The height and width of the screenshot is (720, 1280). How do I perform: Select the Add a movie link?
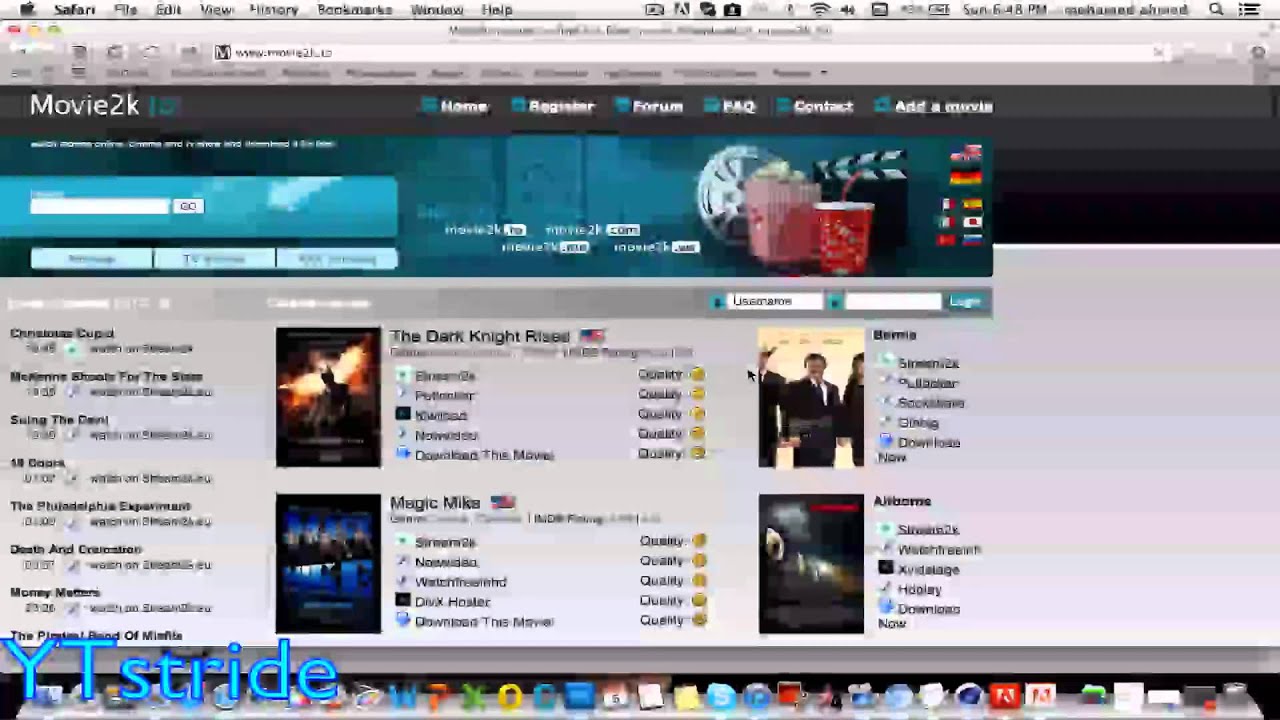tap(943, 106)
